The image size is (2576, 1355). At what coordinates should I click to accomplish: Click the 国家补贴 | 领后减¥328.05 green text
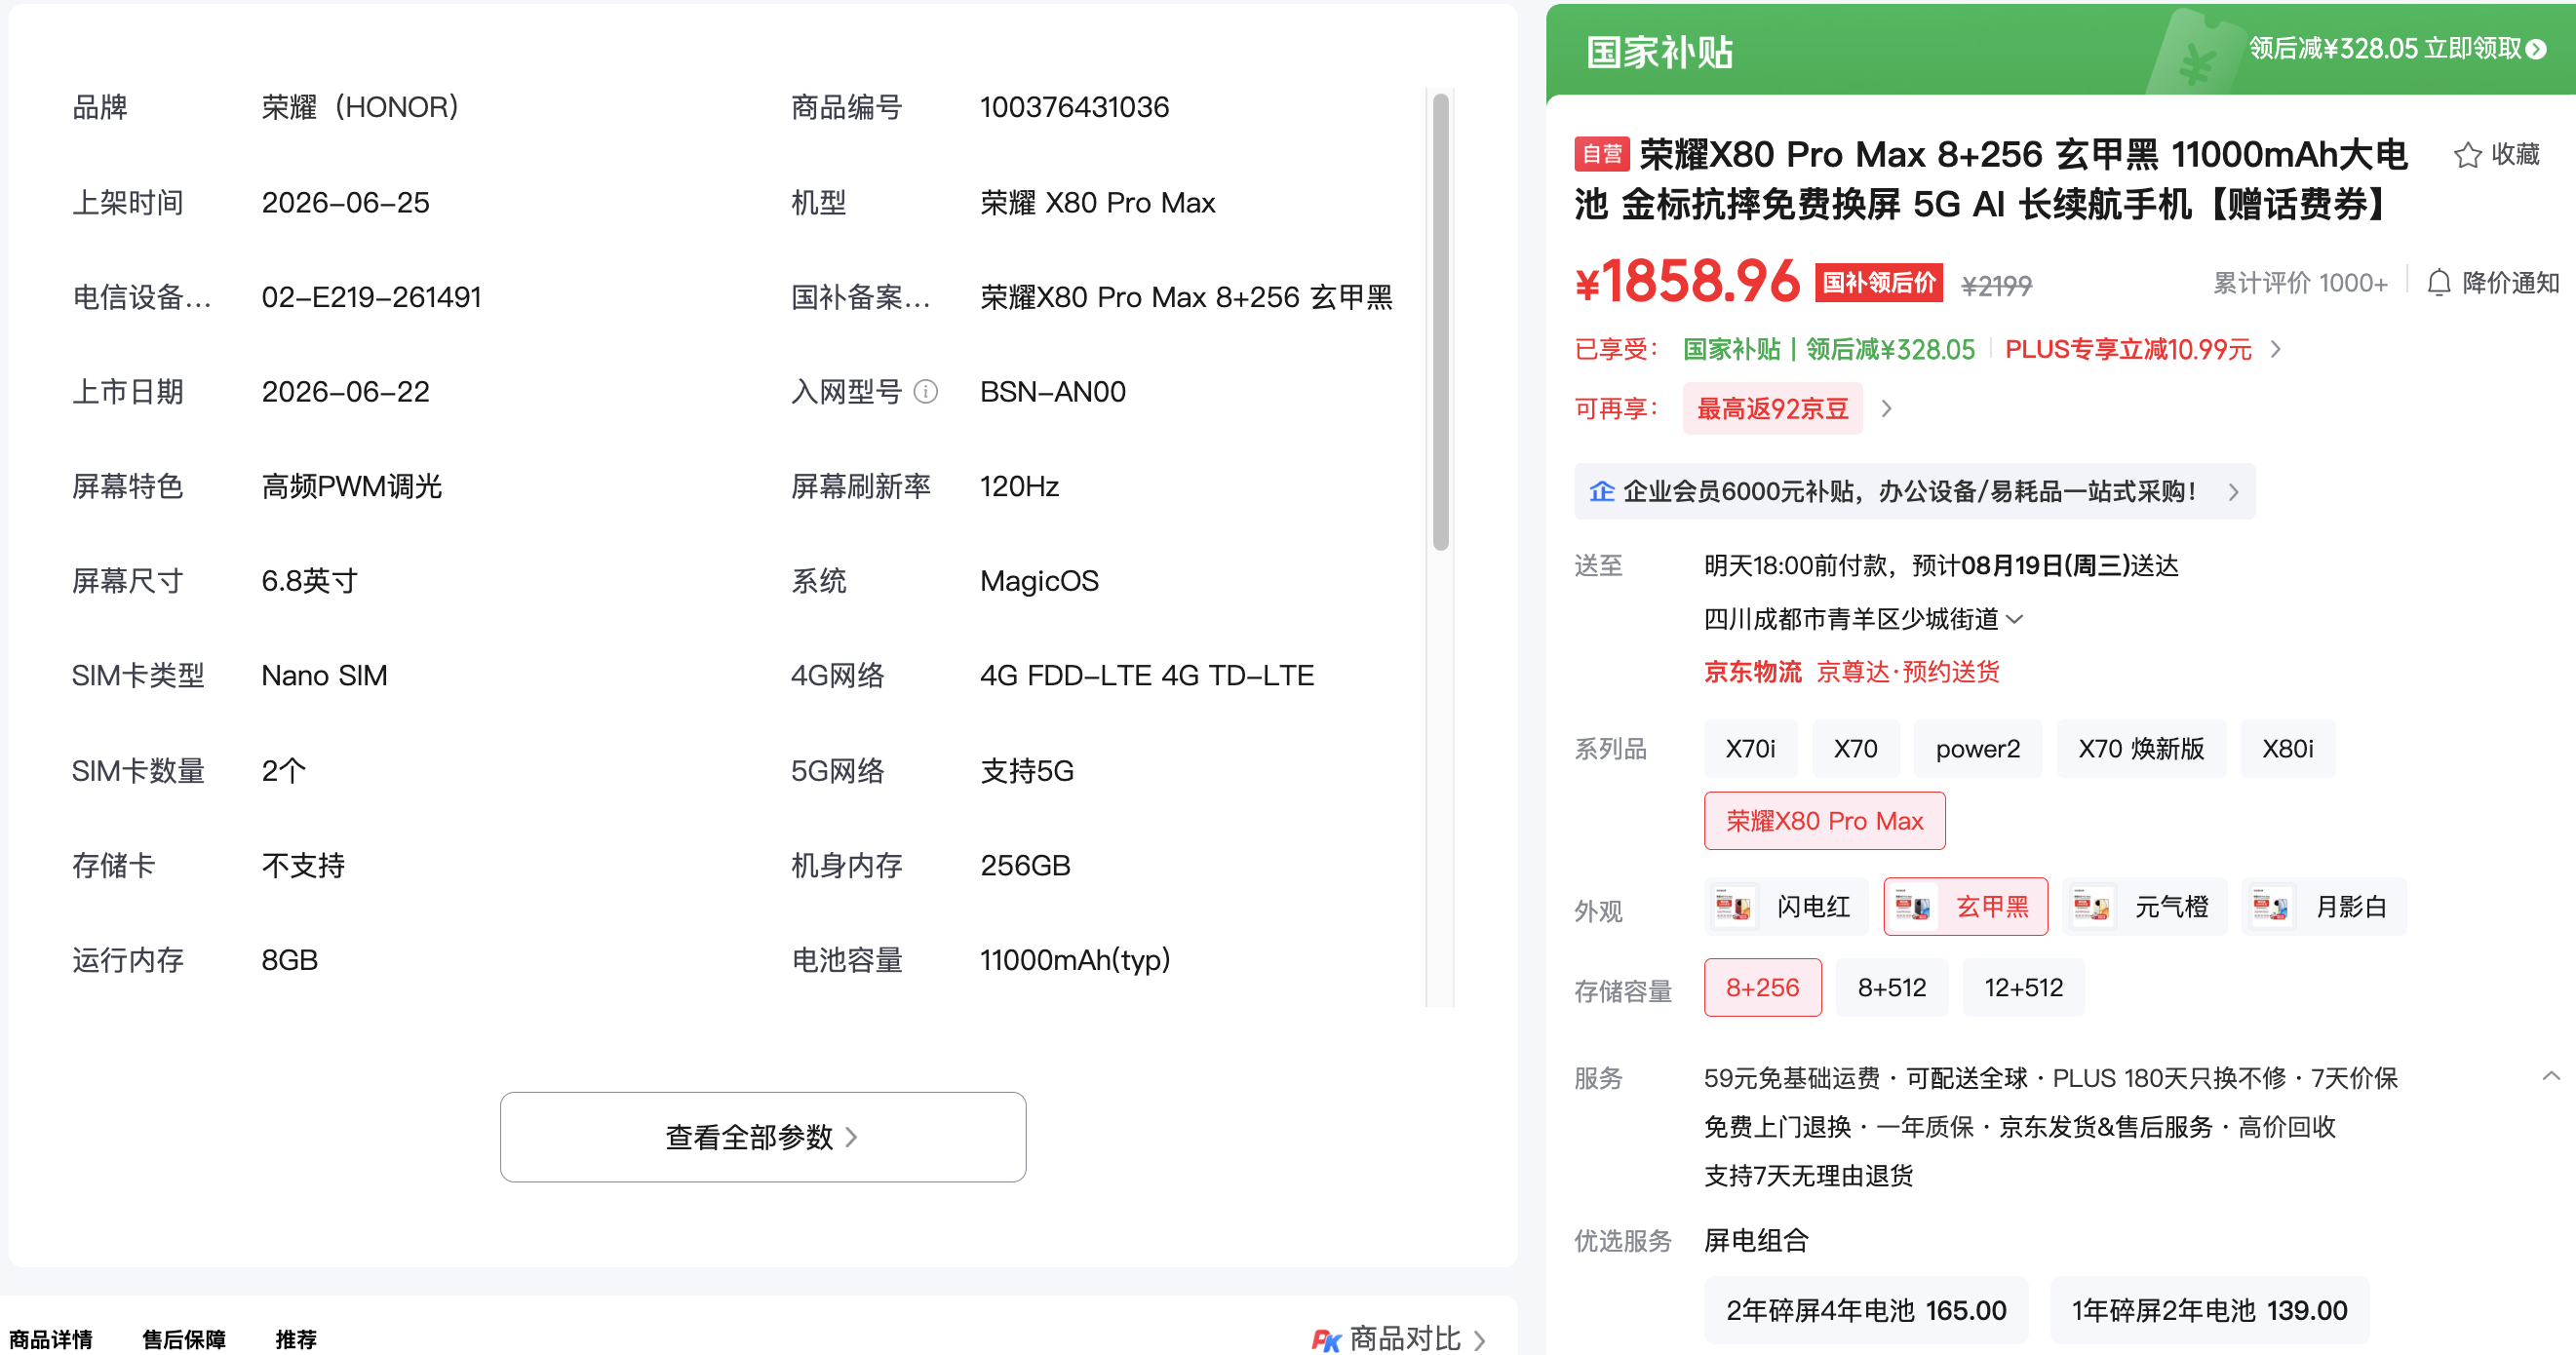[x=1829, y=349]
